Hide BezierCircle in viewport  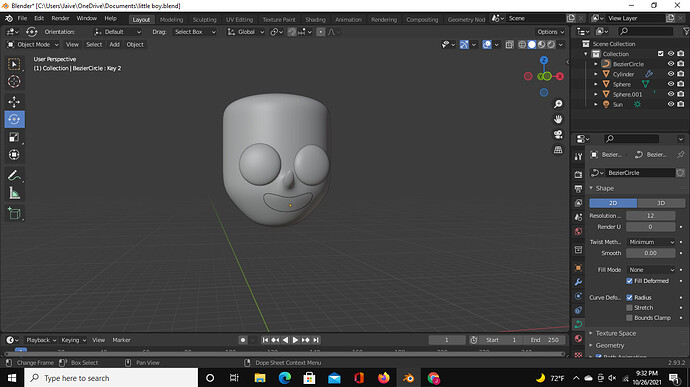pos(671,64)
